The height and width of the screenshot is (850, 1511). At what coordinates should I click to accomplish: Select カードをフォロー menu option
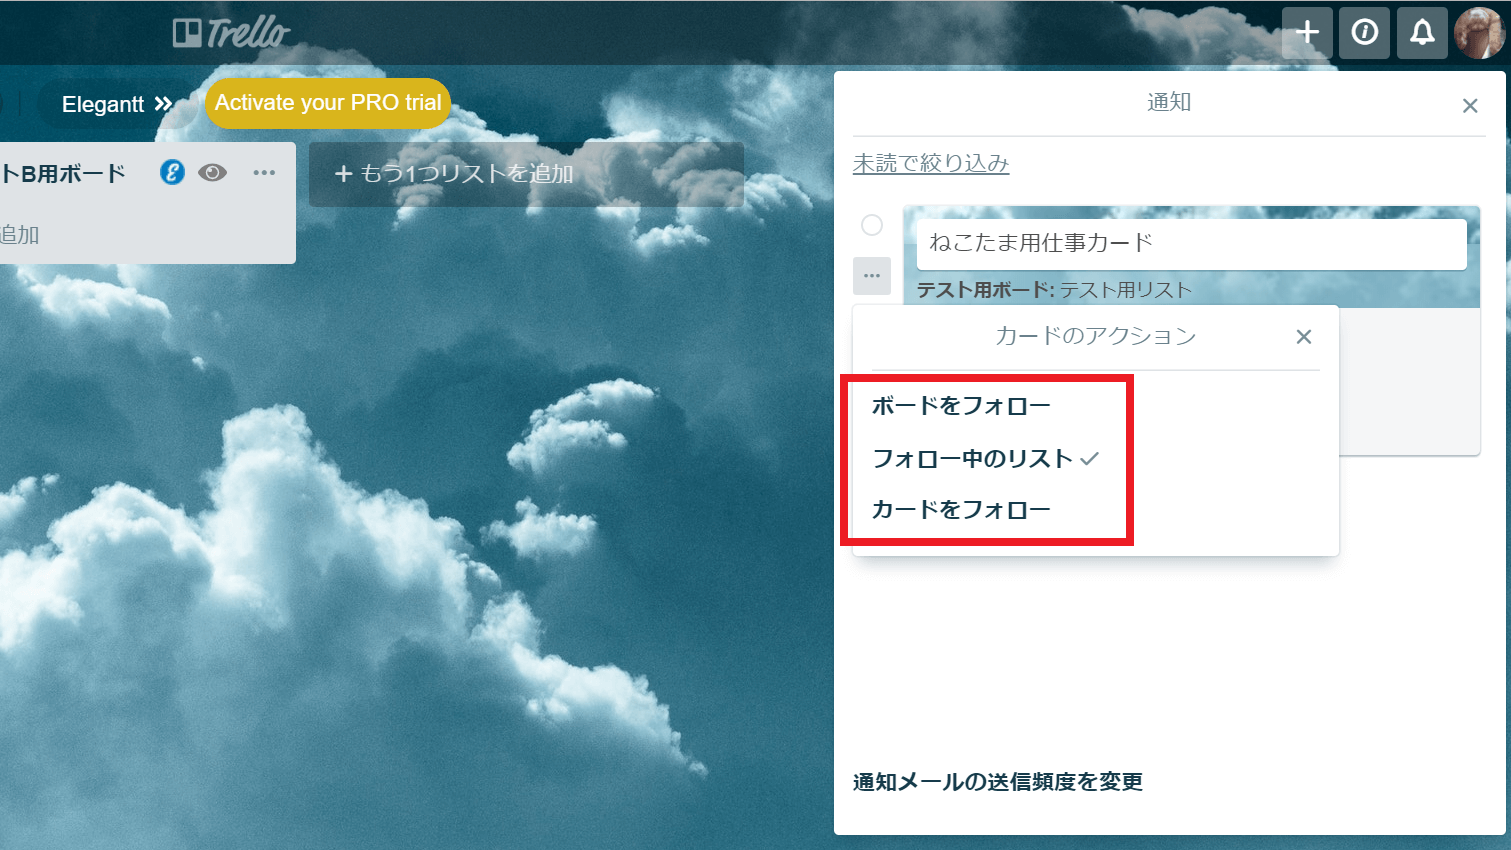tap(961, 510)
